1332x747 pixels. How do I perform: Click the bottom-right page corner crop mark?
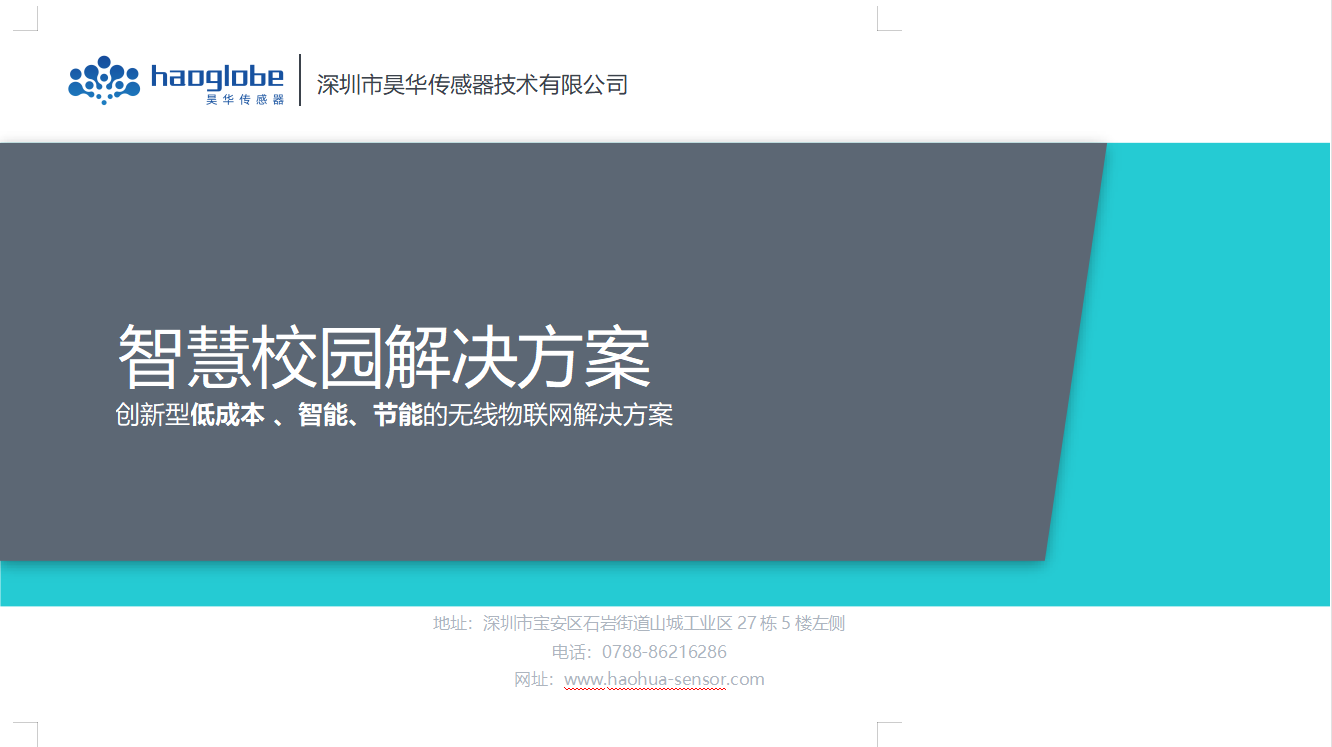click(x=888, y=733)
